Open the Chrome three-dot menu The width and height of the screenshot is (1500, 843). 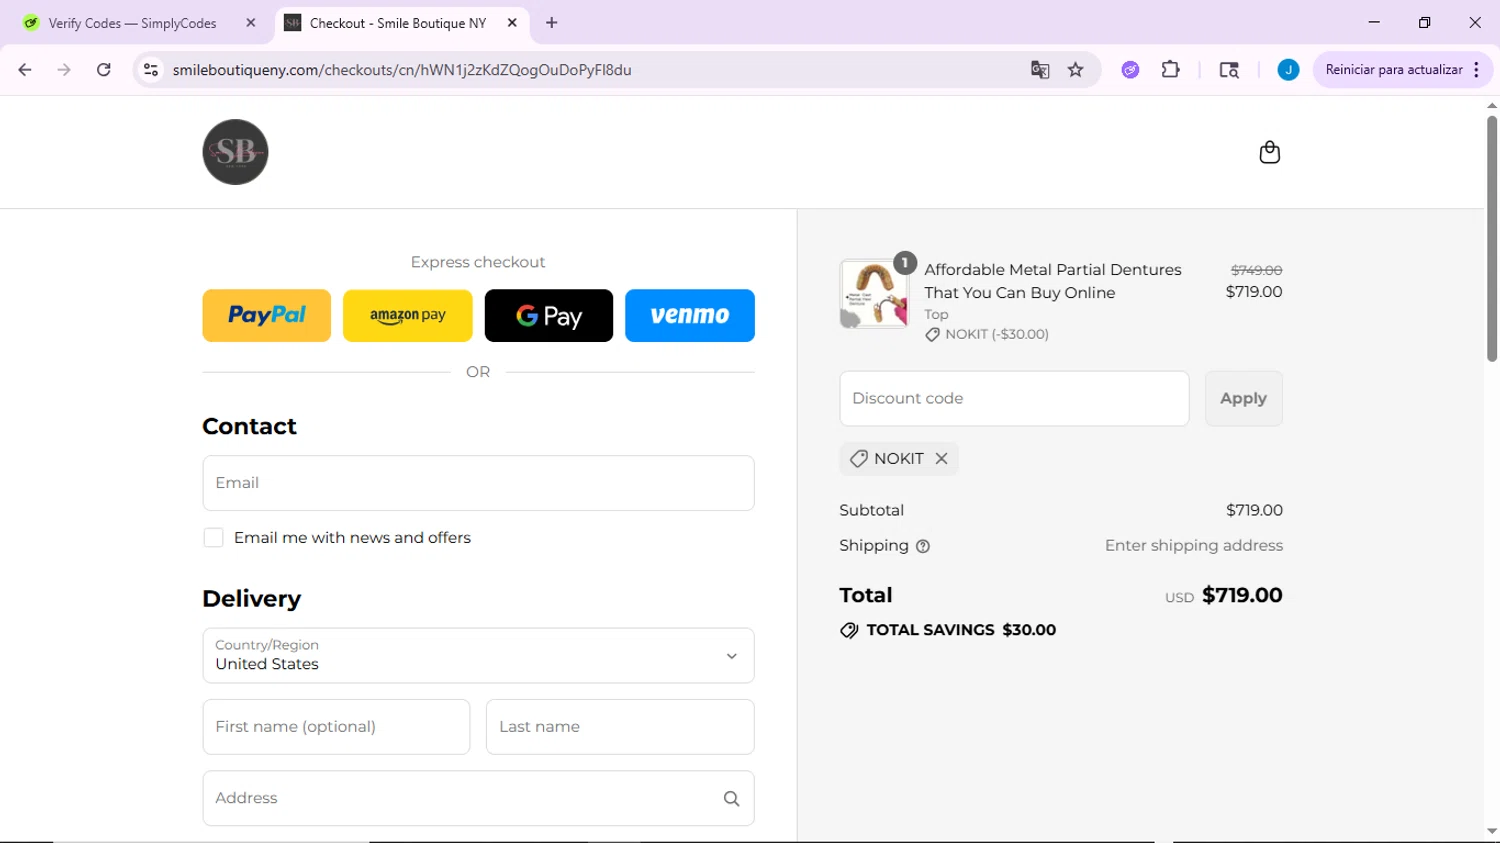pyautogui.click(x=1476, y=70)
